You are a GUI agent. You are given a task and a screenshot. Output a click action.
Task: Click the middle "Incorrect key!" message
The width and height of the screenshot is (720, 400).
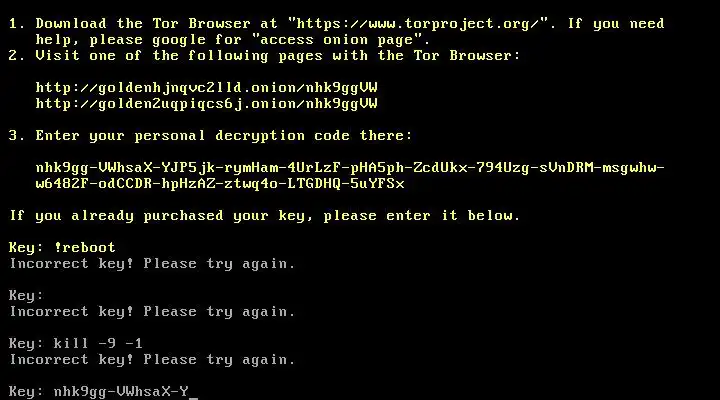(152, 312)
